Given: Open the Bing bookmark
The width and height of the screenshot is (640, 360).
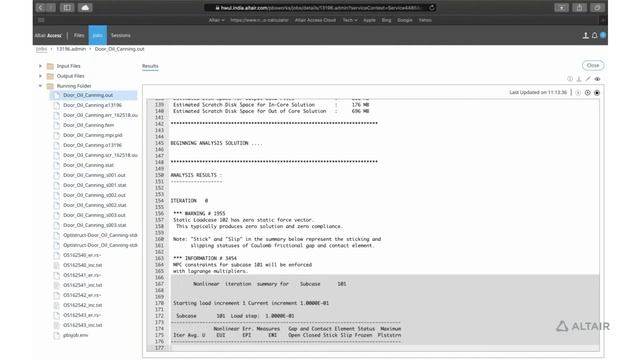Looking at the screenshot, I should coord(386,20).
